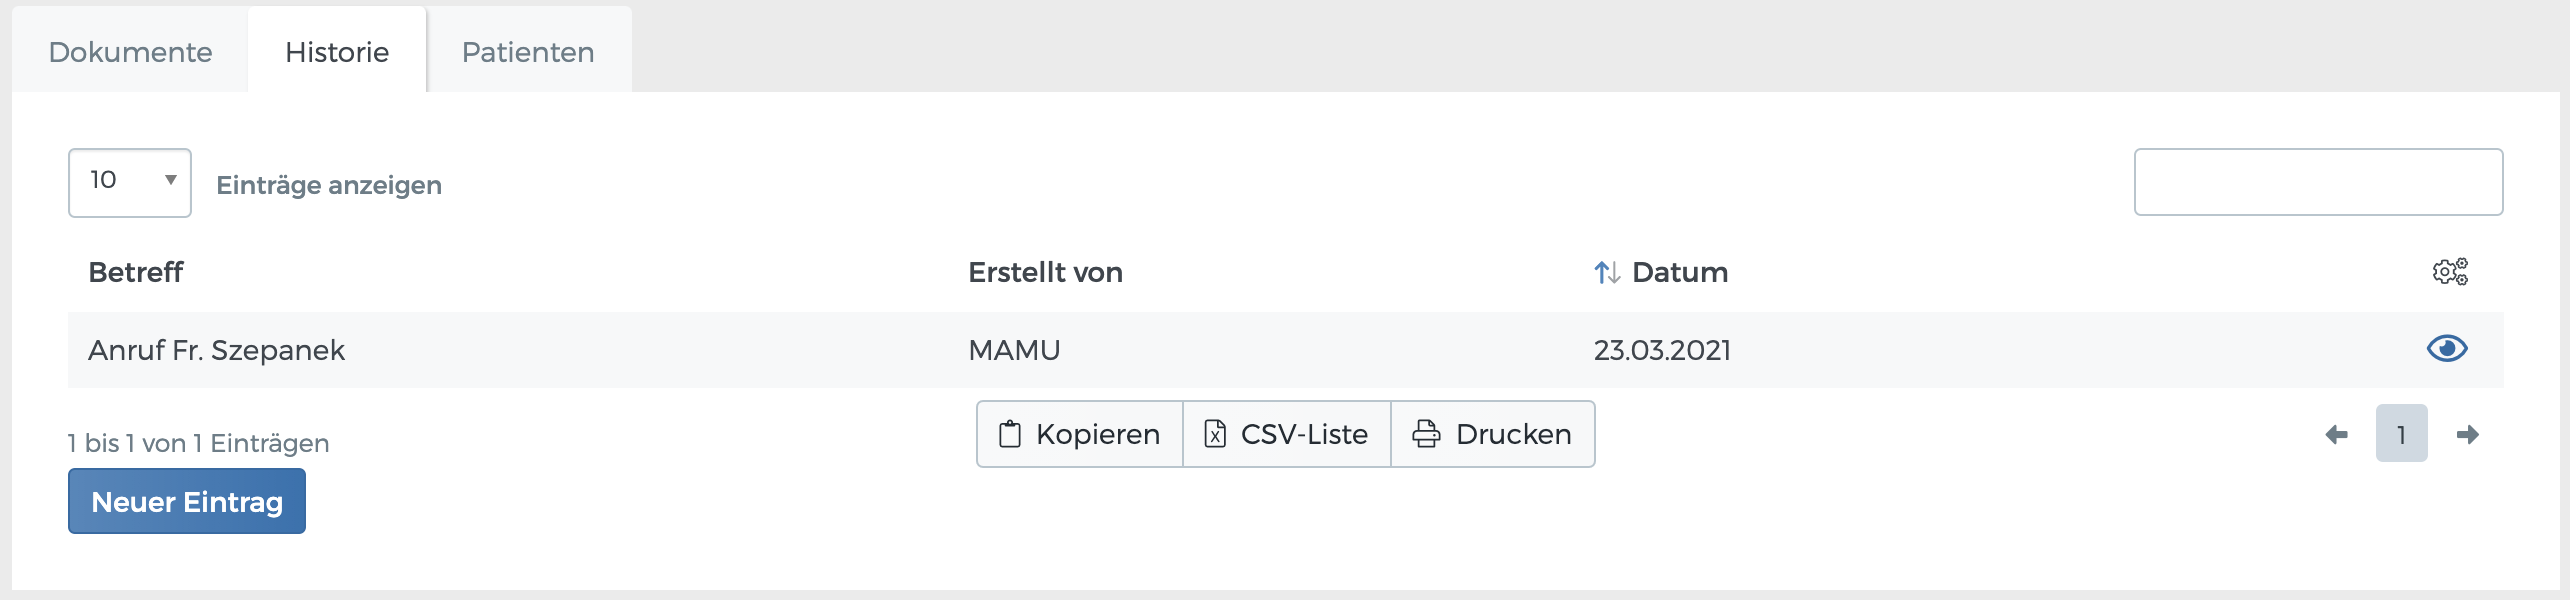Open the dropdown arrow beside the number 10
Viewport: 2570px width, 600px height.
tap(169, 181)
